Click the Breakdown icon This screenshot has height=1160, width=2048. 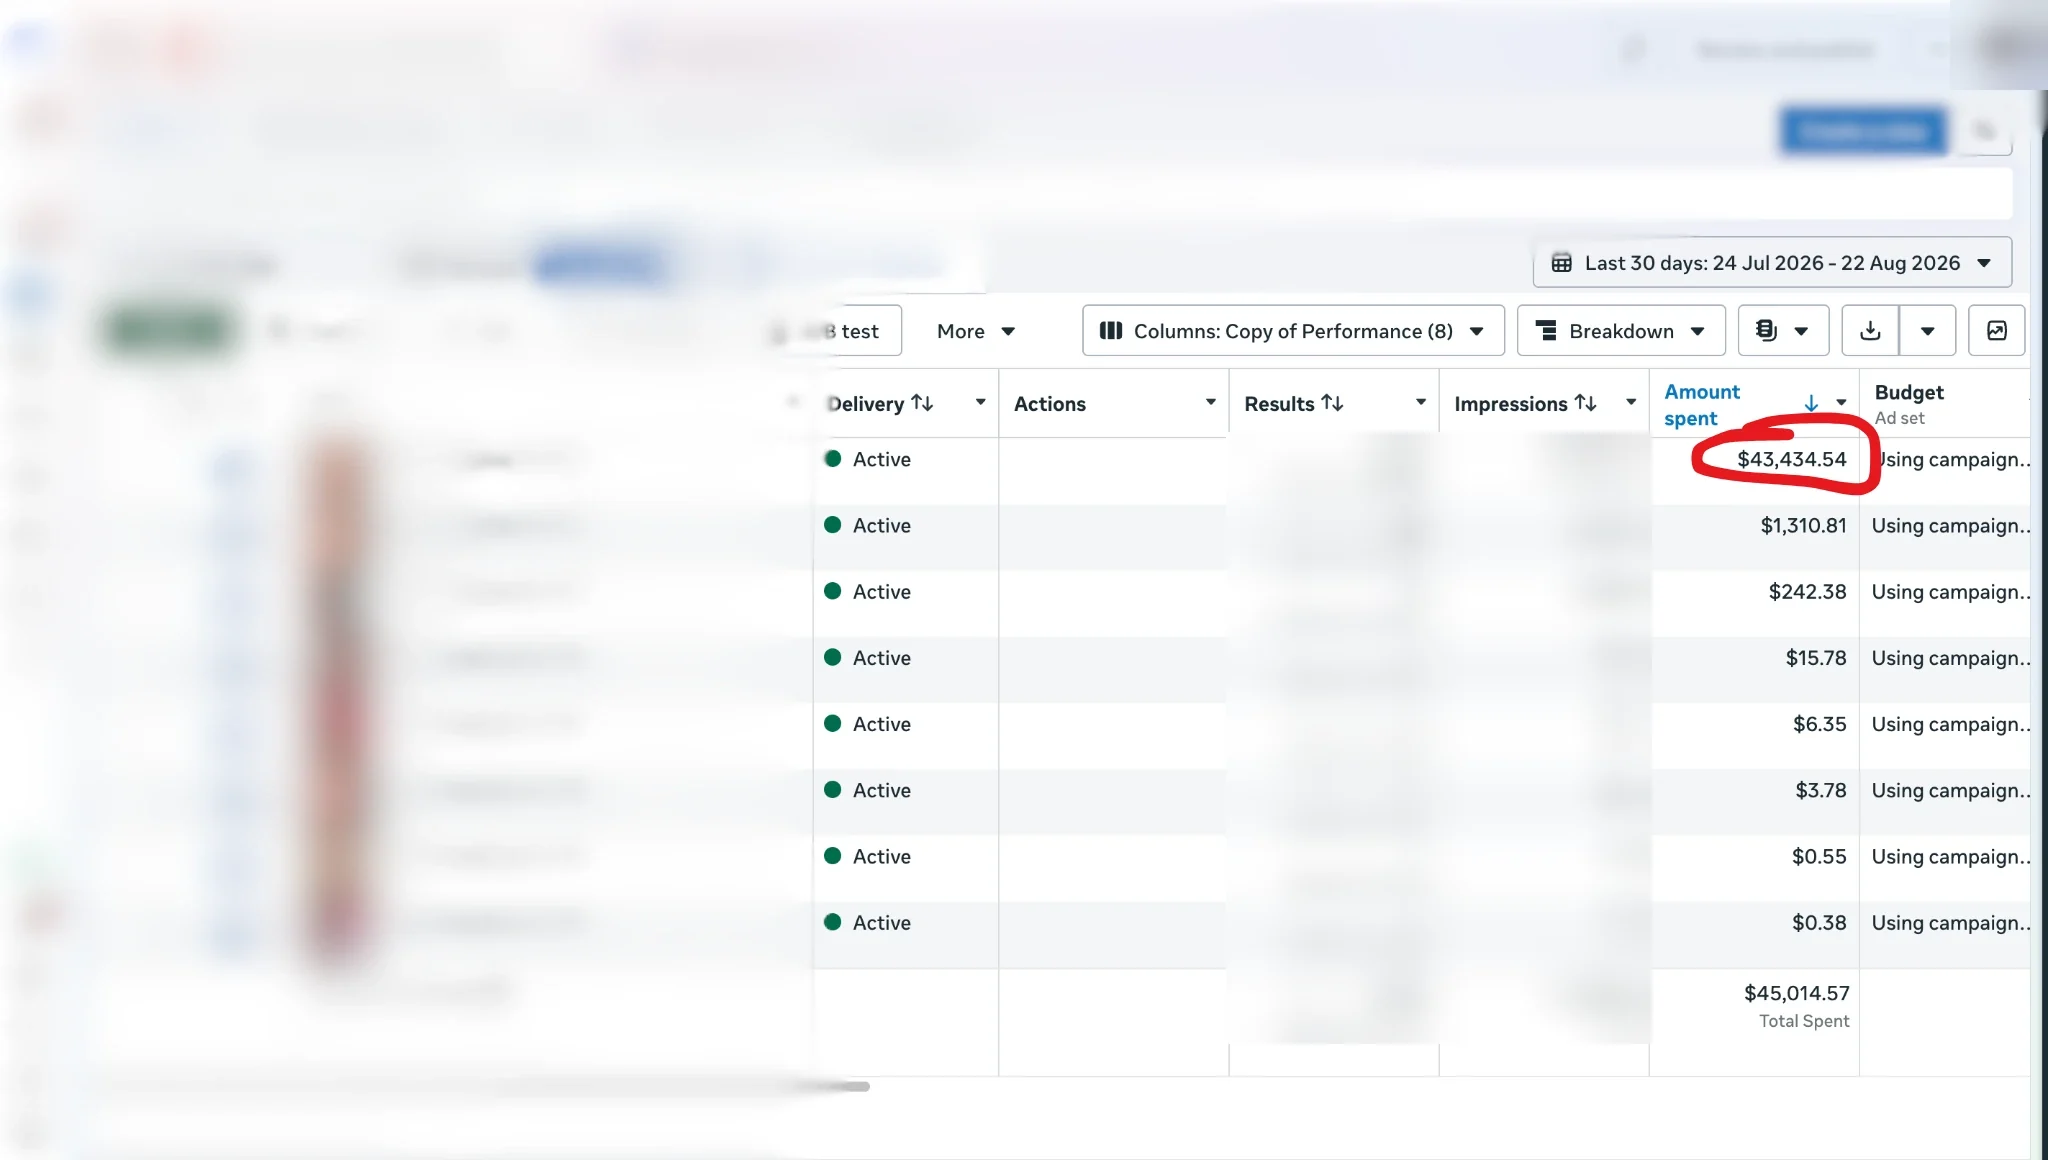coord(1546,331)
